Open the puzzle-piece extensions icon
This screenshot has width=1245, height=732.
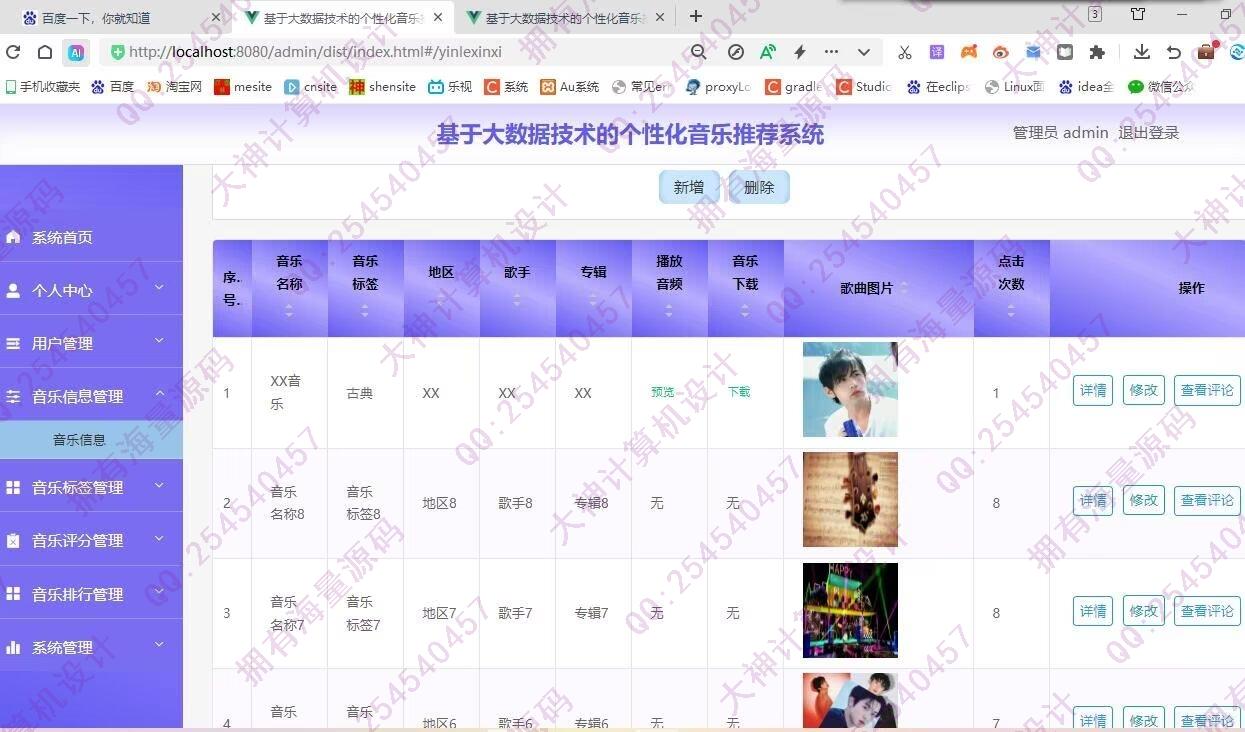click(1097, 52)
